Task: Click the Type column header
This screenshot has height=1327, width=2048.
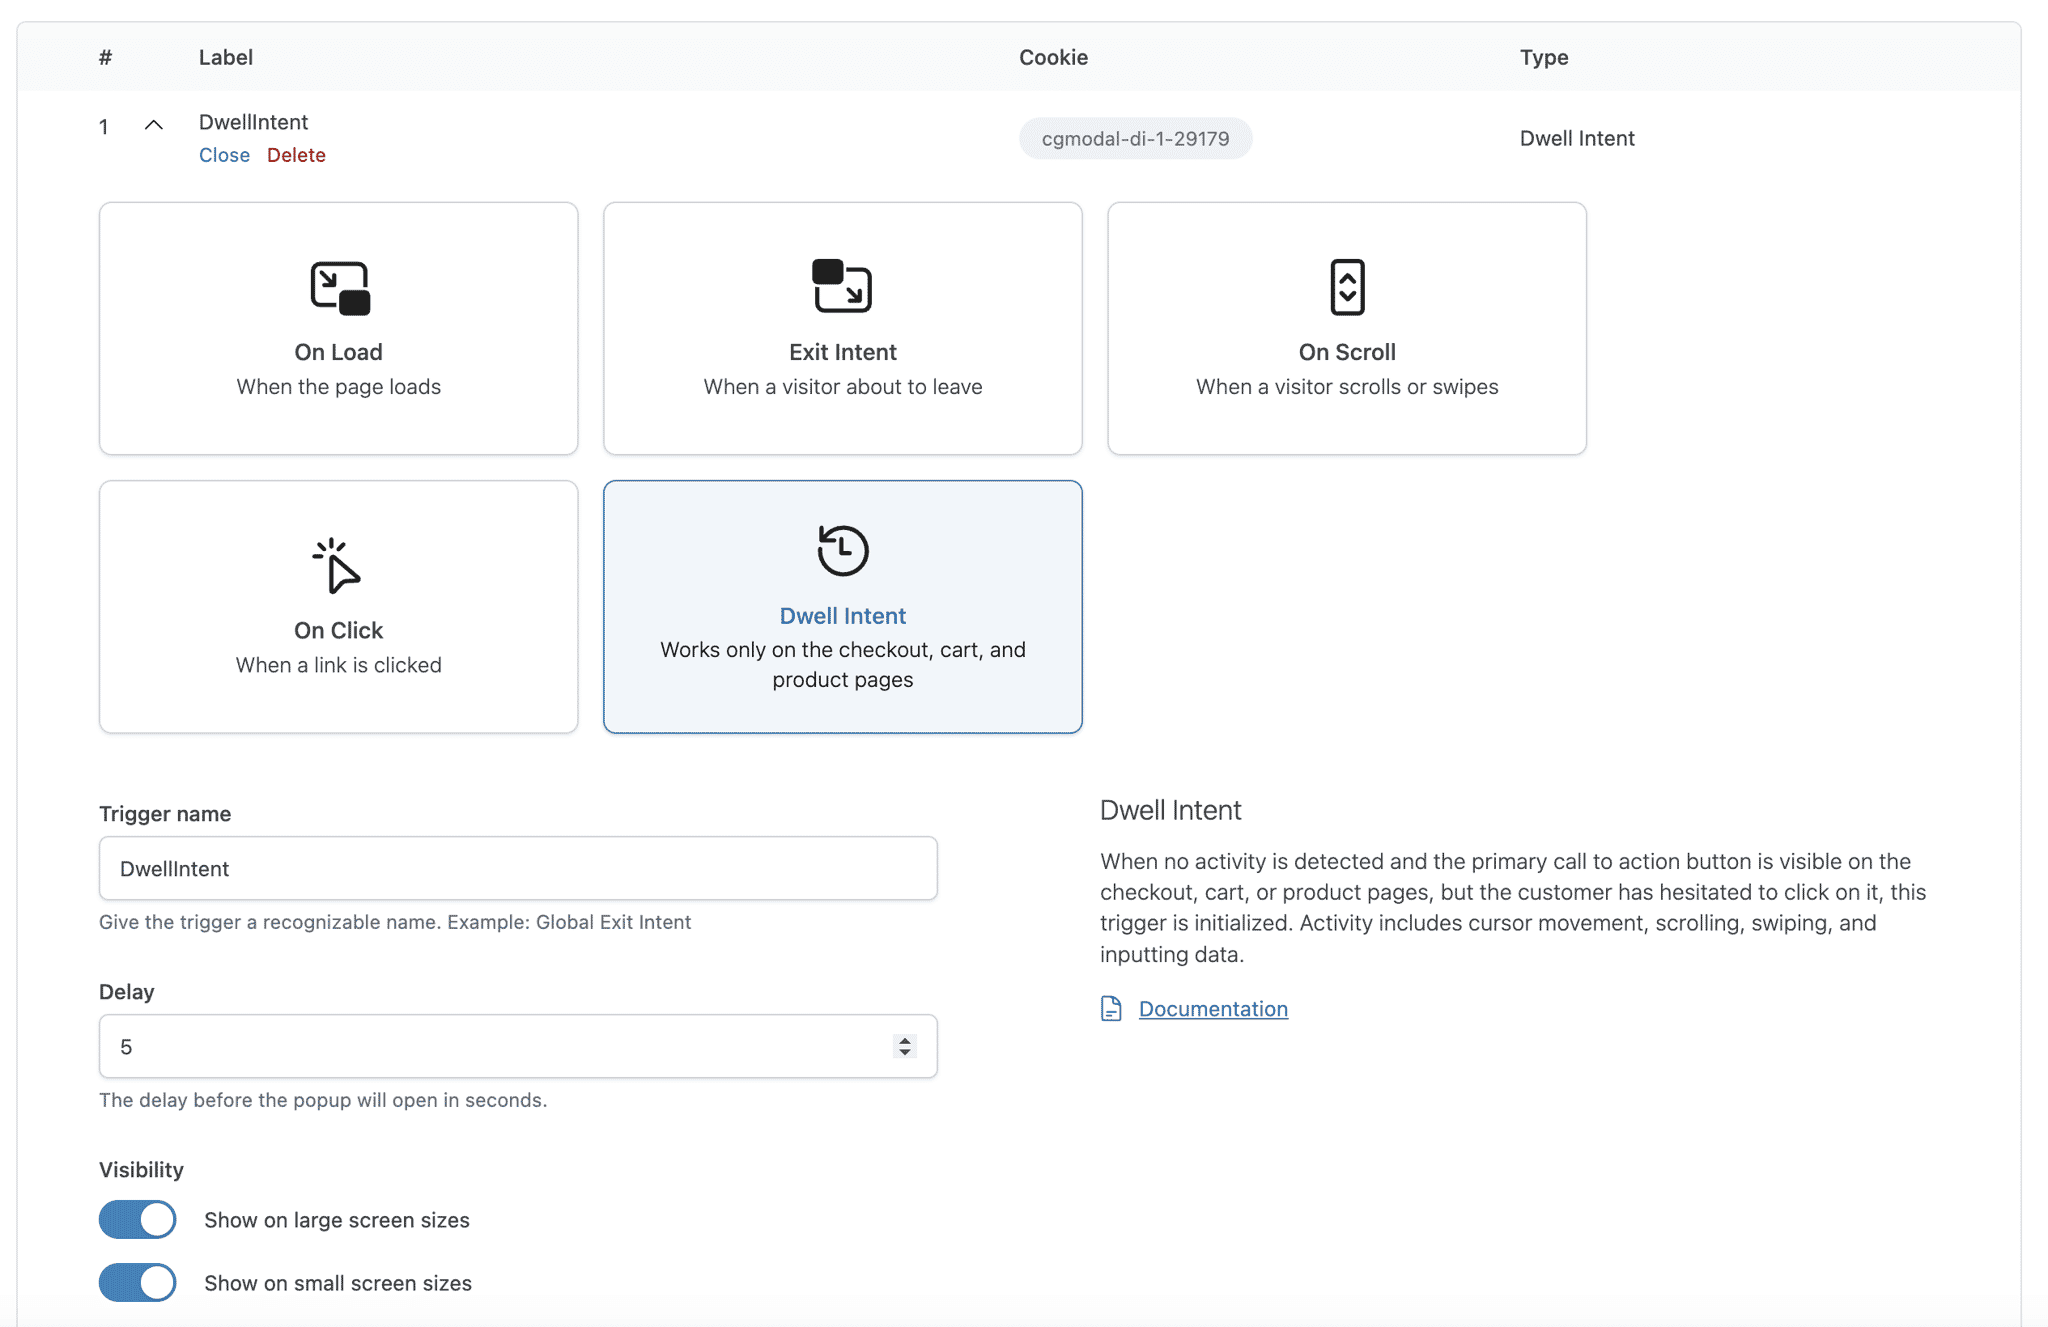Action: click(x=1544, y=57)
